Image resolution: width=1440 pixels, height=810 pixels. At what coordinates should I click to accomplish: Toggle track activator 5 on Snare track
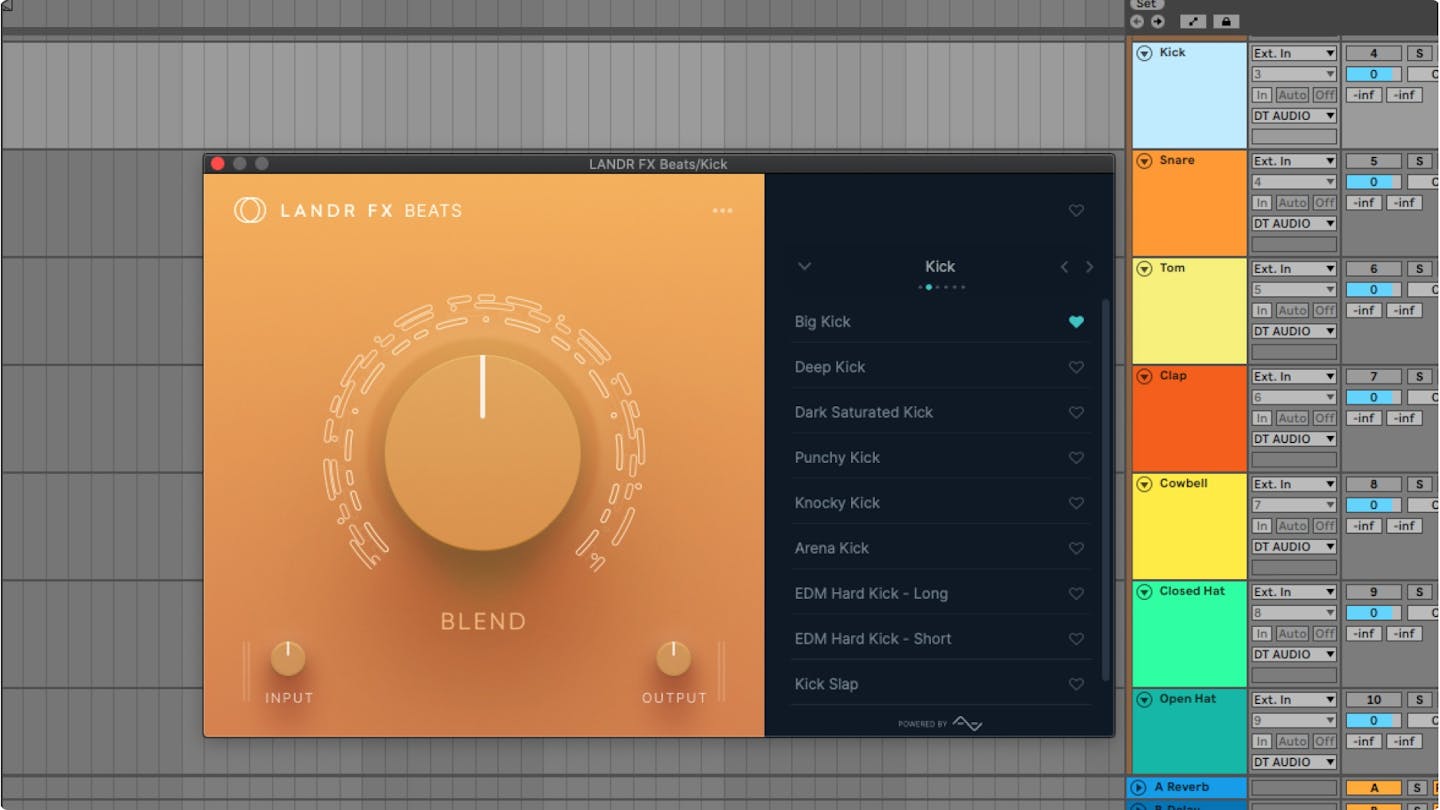pyautogui.click(x=1373, y=161)
